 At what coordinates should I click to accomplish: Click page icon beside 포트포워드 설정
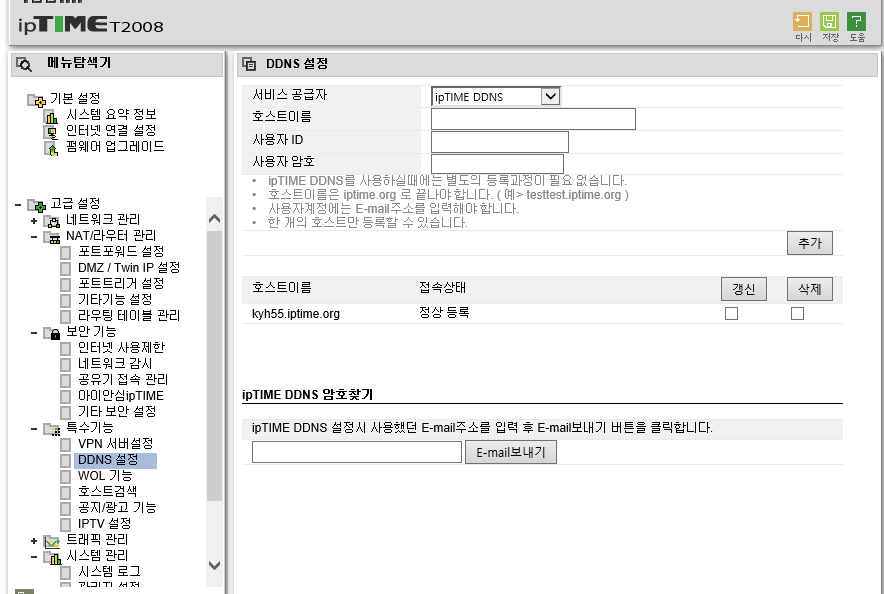click(x=65, y=252)
